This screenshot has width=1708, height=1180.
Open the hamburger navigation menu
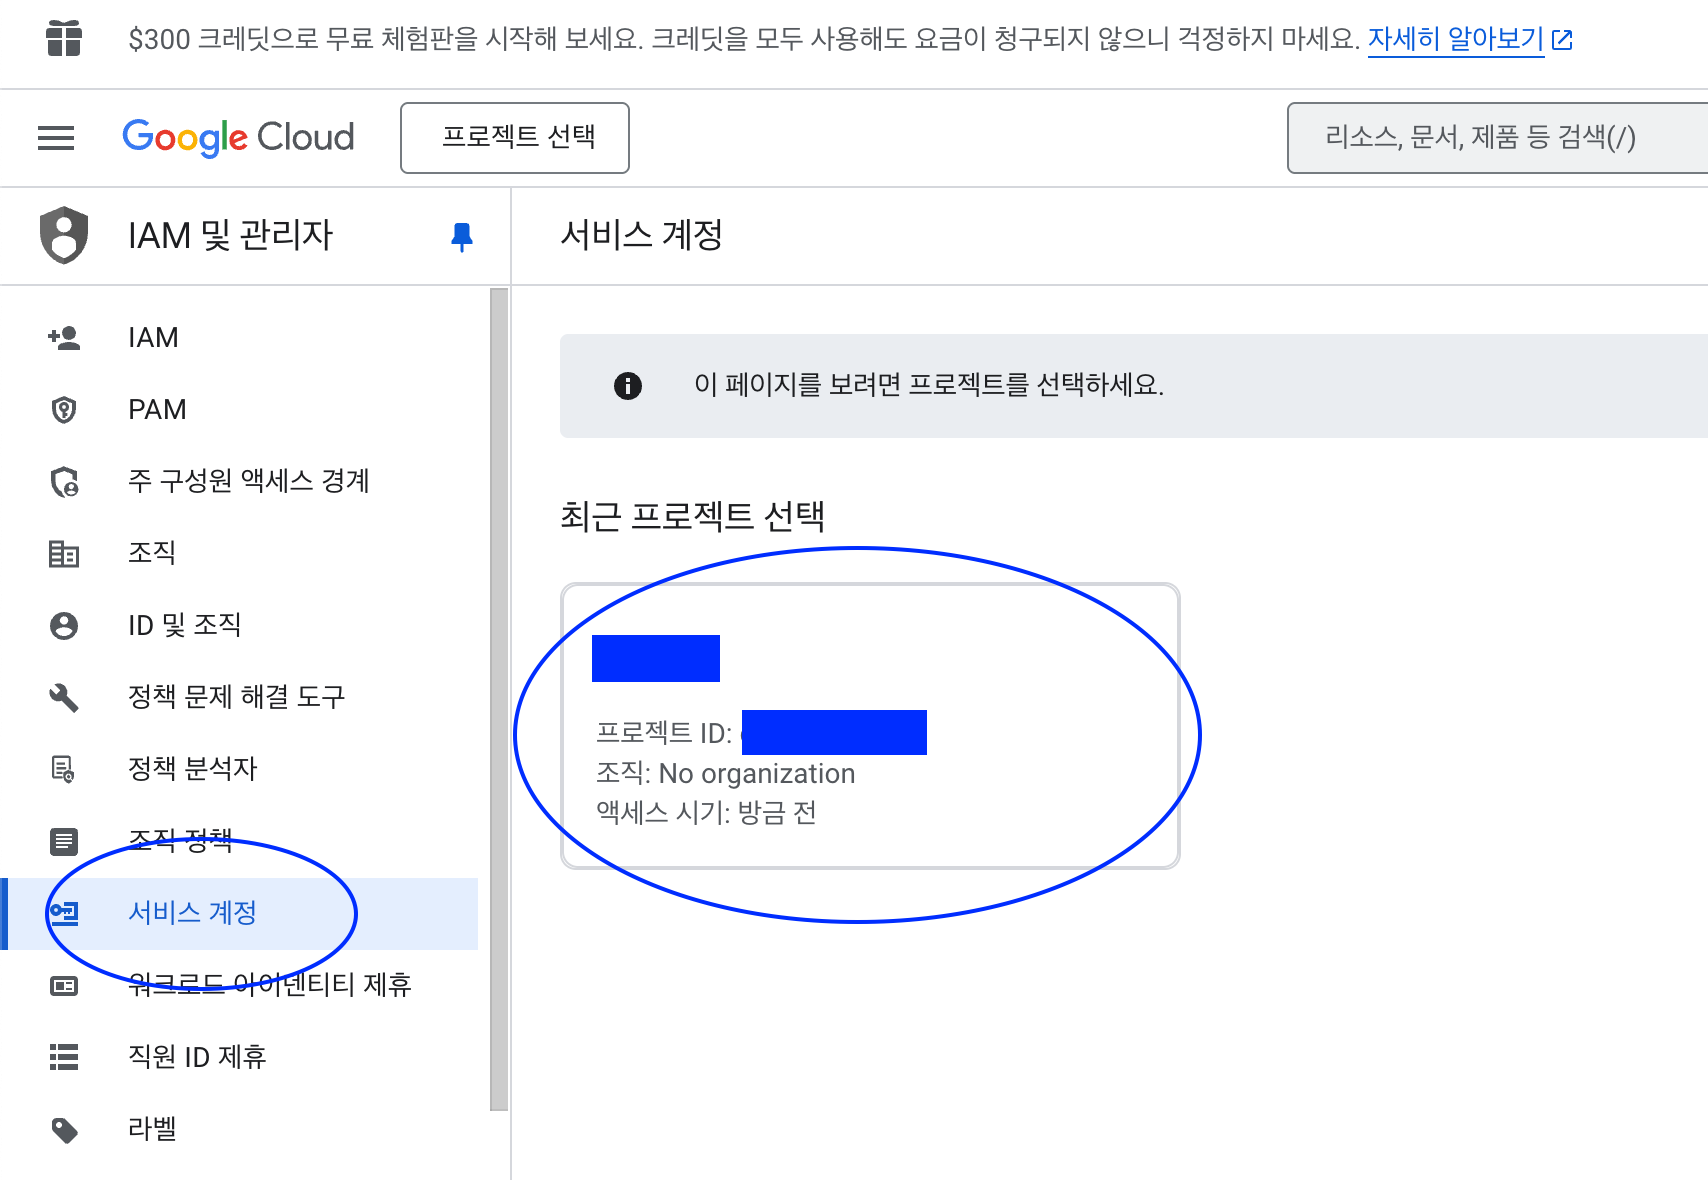[56, 138]
